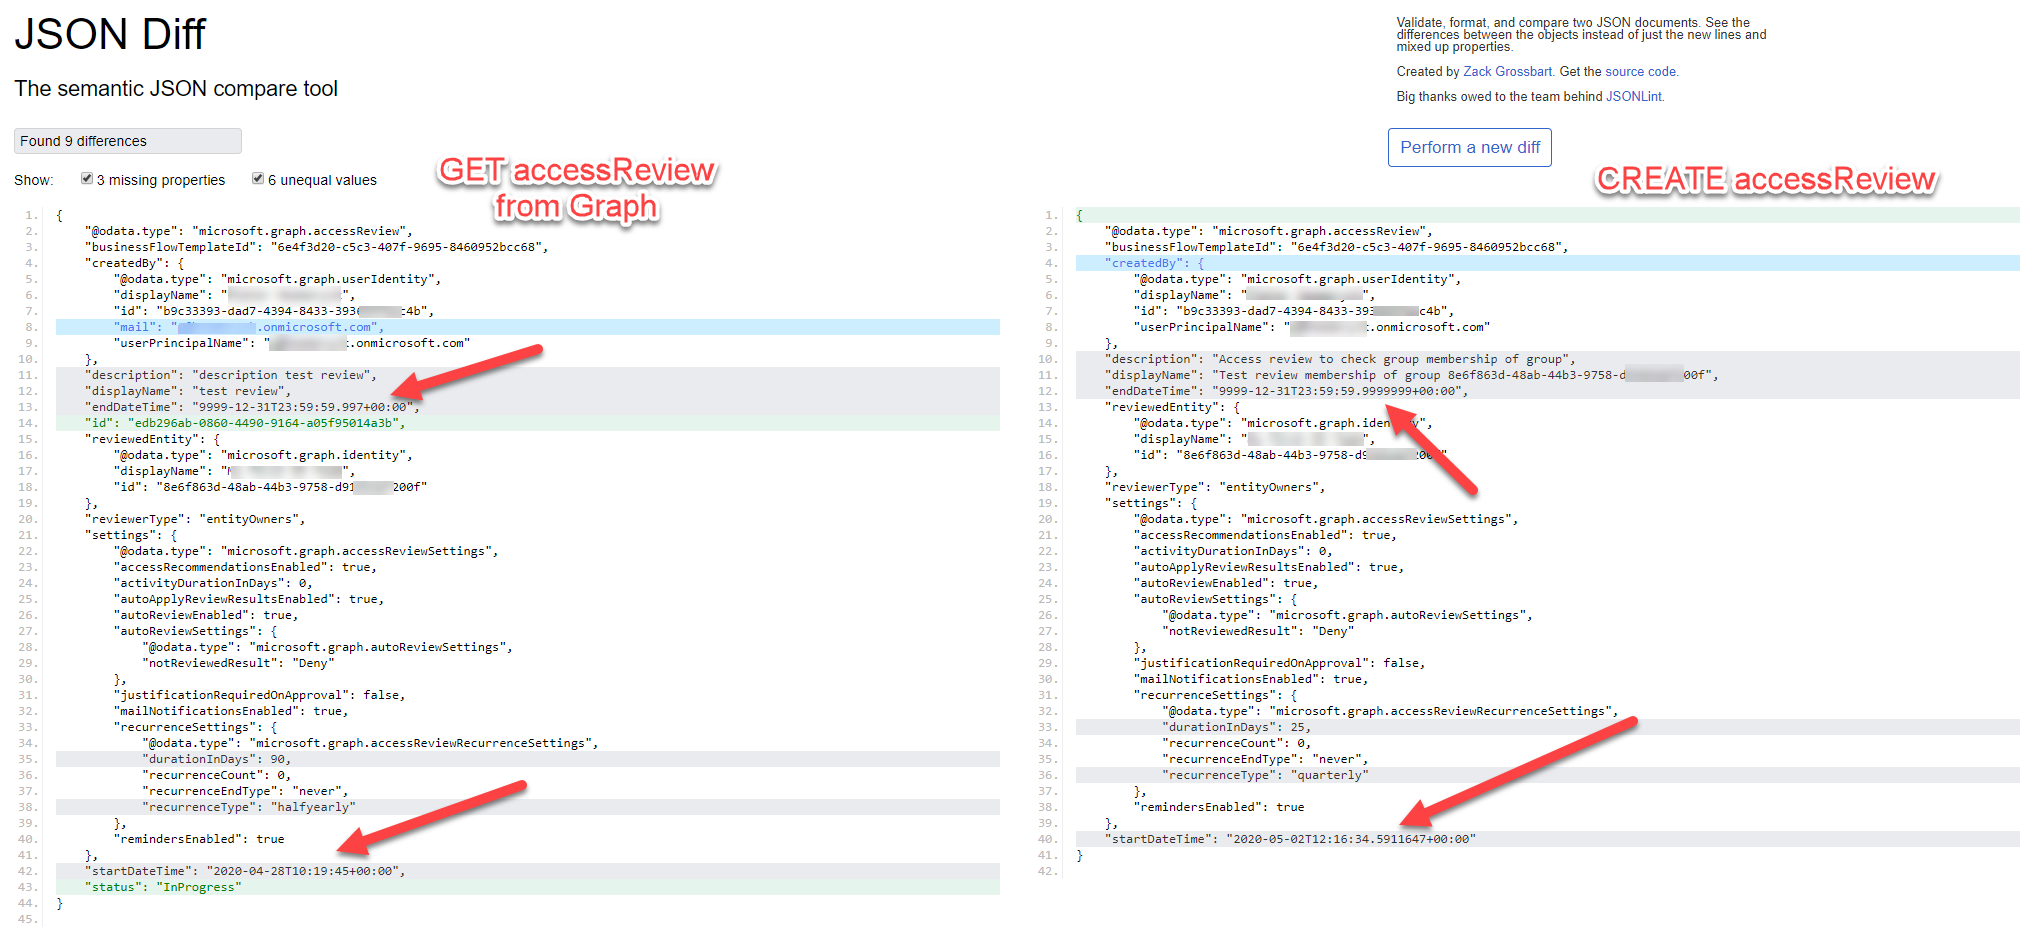Click the 'Found 9 differences' box

[x=128, y=141]
